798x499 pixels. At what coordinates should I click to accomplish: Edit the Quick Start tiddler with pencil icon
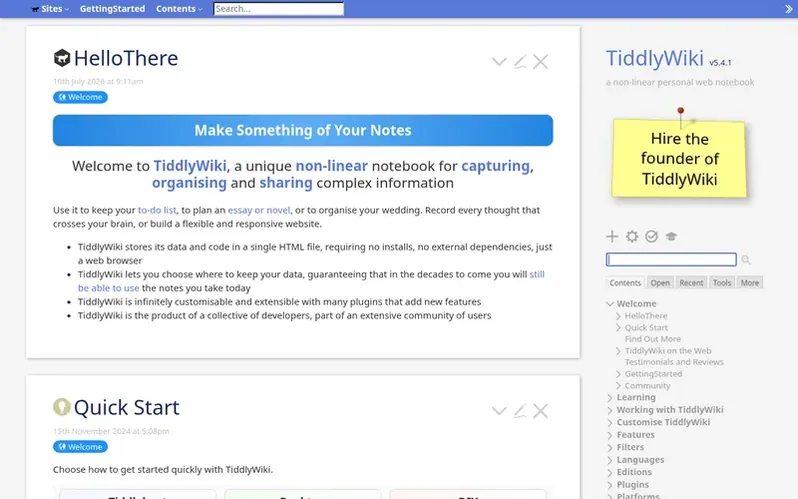tap(520, 411)
